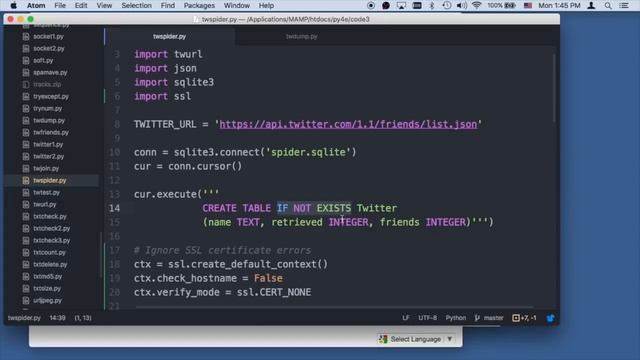Click line number 14 in the gutter
The height and width of the screenshot is (360, 640).
[x=115, y=208]
